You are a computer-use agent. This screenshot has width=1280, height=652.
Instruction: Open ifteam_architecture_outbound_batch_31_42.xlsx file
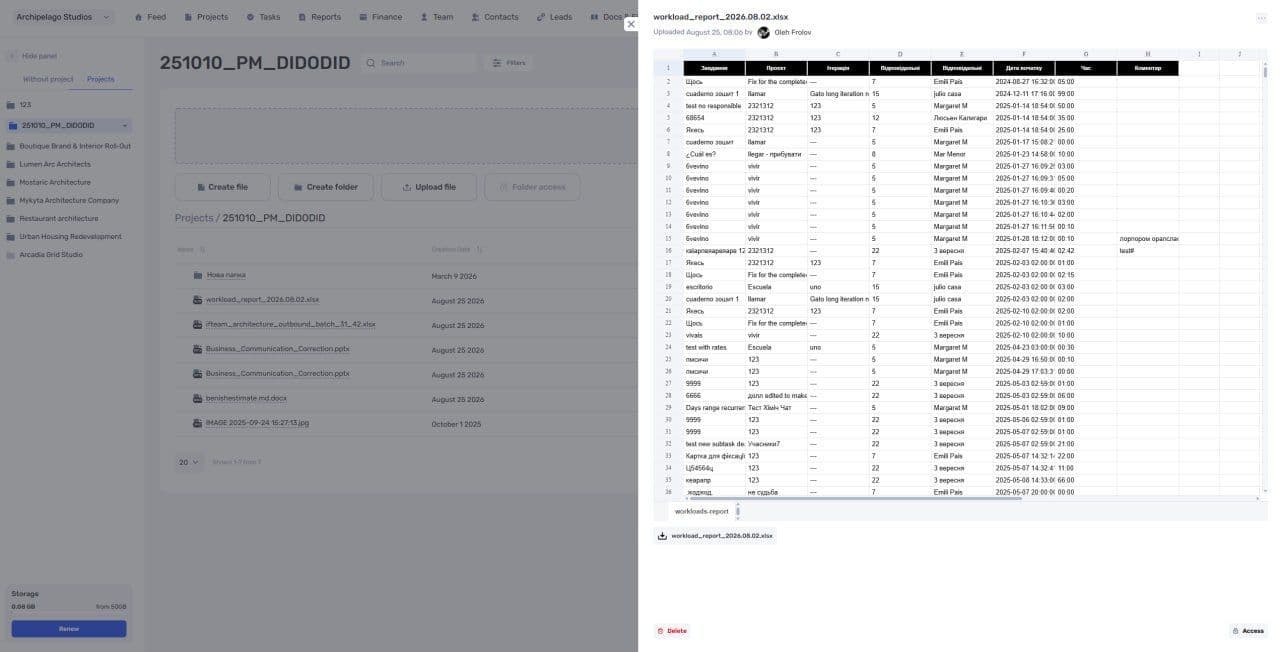290,325
